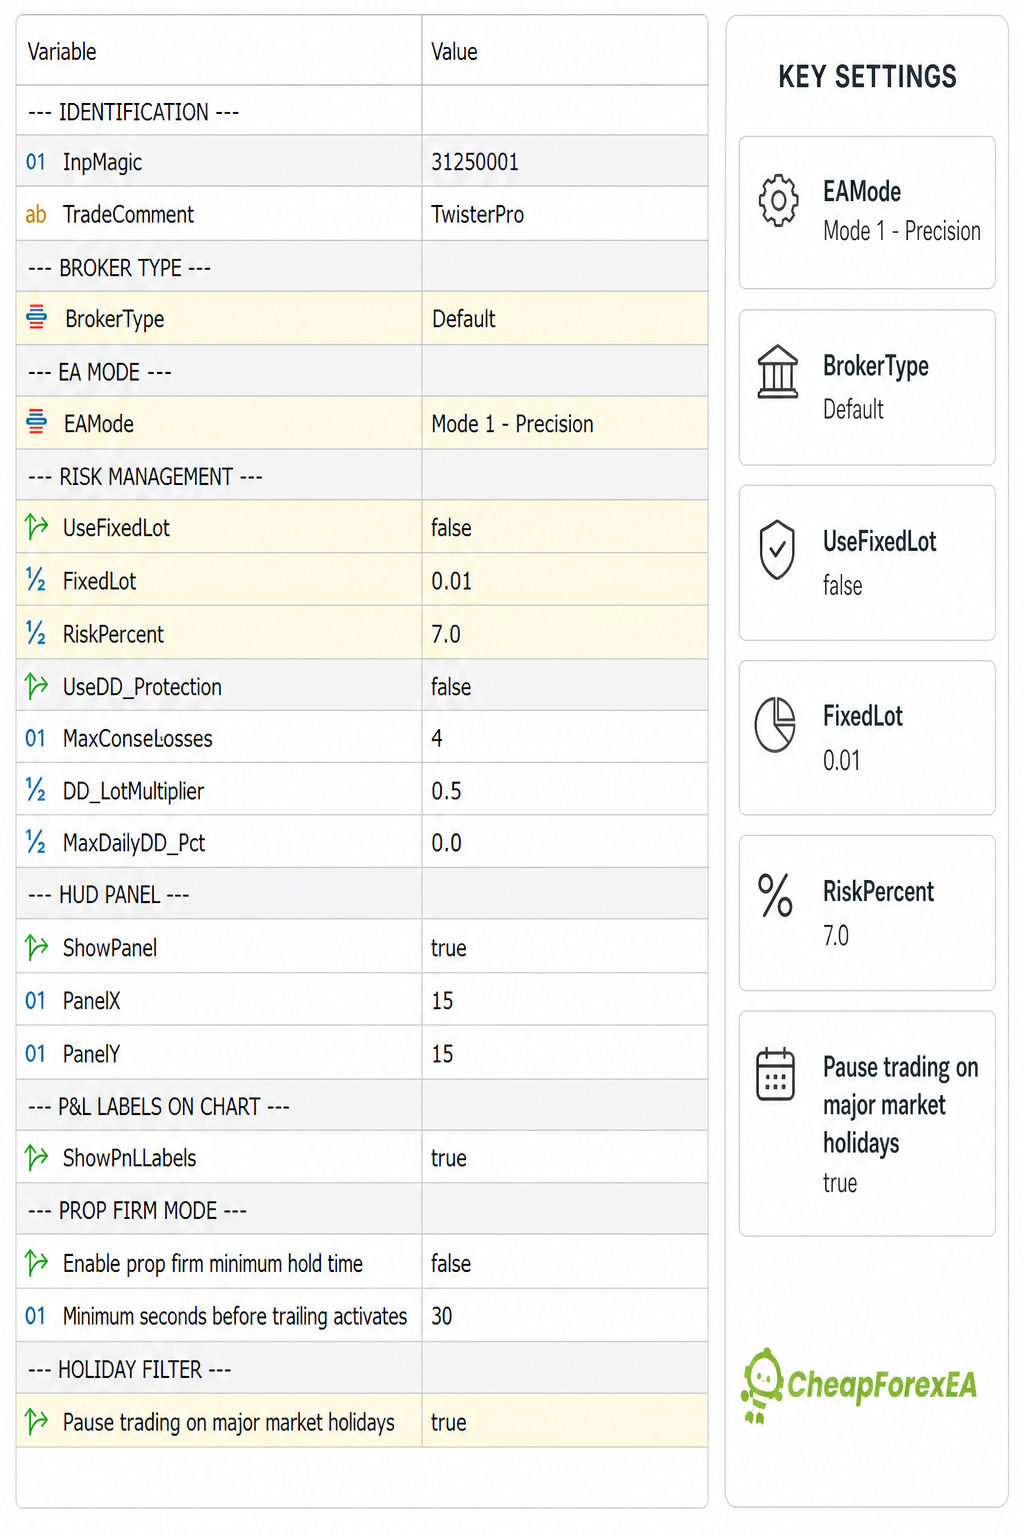Click the boolean arrow icon beside ShowPnLLabels
1024x1536 pixels.
37,1158
